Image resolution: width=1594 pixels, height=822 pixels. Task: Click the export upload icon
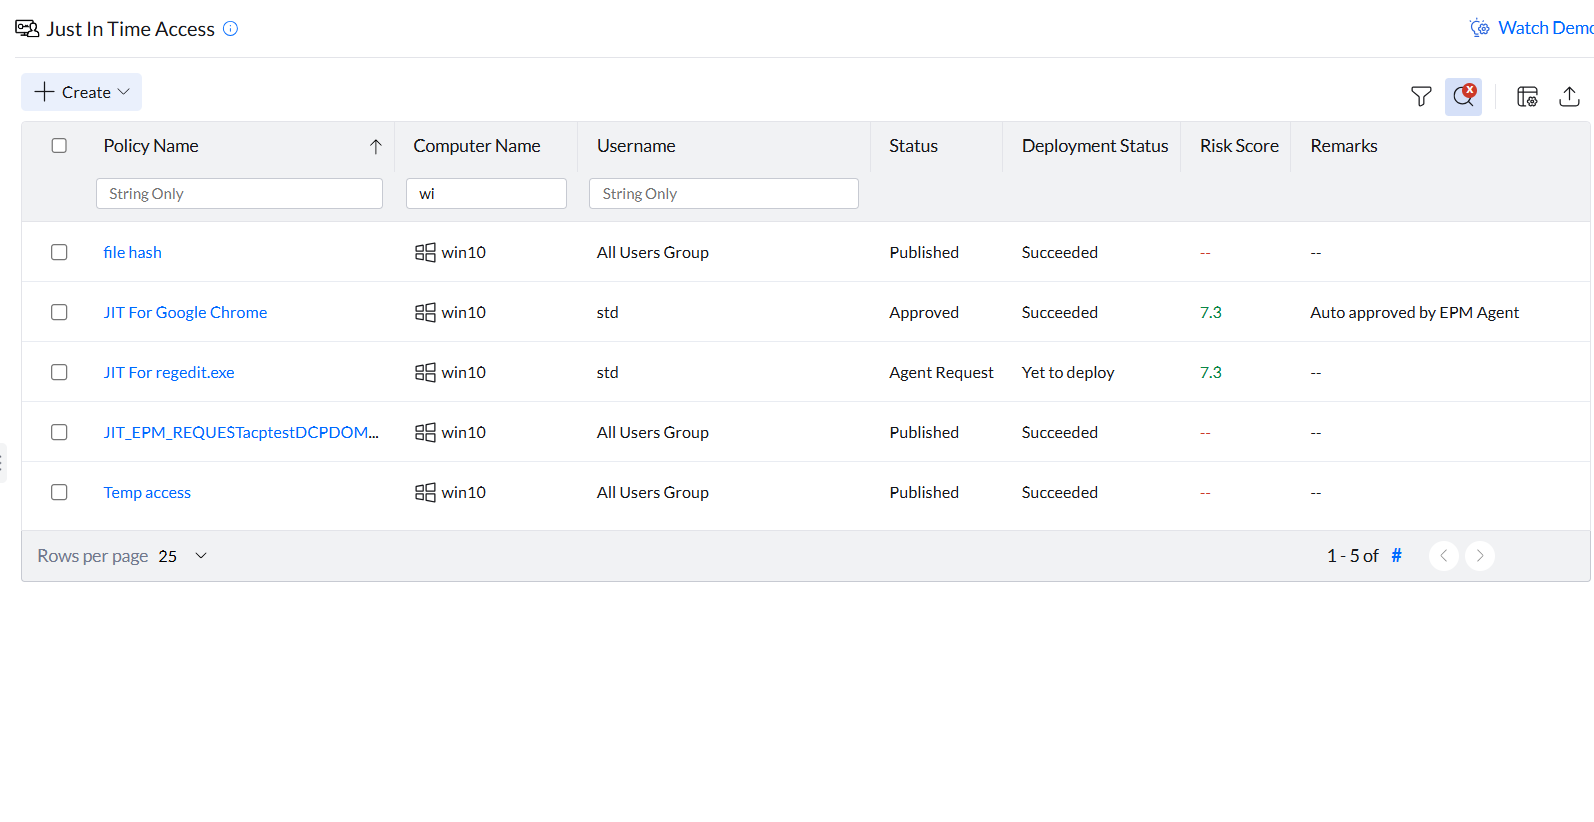(1569, 96)
